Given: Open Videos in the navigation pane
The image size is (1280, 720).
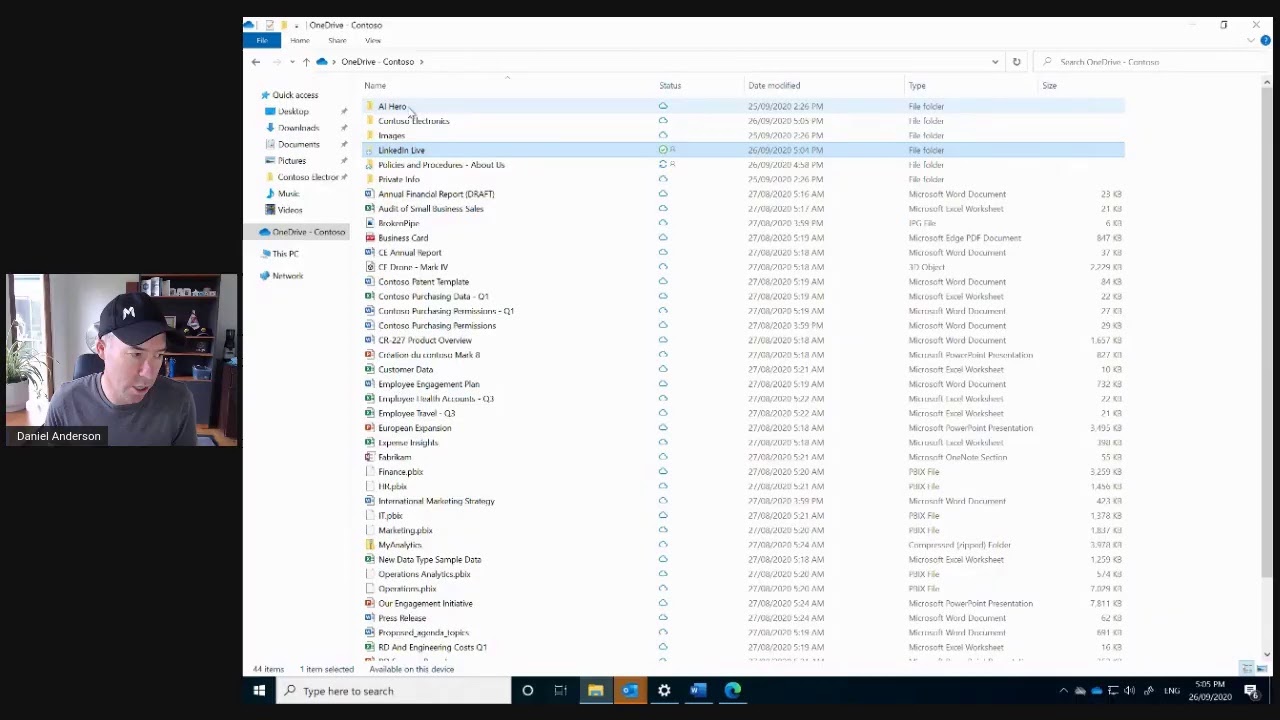Looking at the screenshot, I should pyautogui.click(x=289, y=210).
